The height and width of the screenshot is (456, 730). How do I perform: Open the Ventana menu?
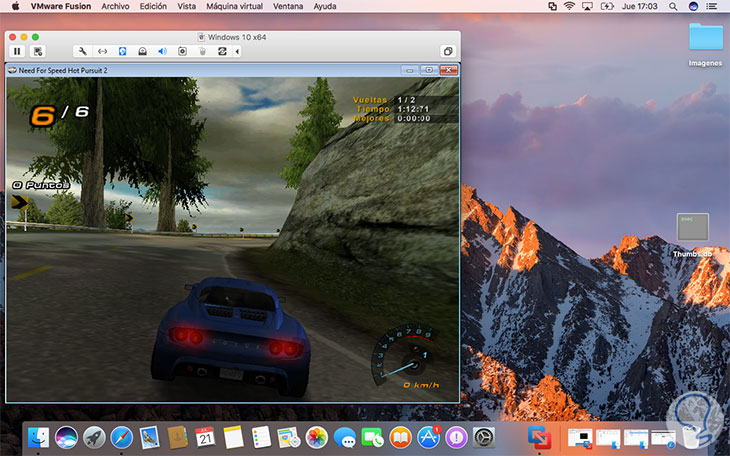tap(288, 6)
